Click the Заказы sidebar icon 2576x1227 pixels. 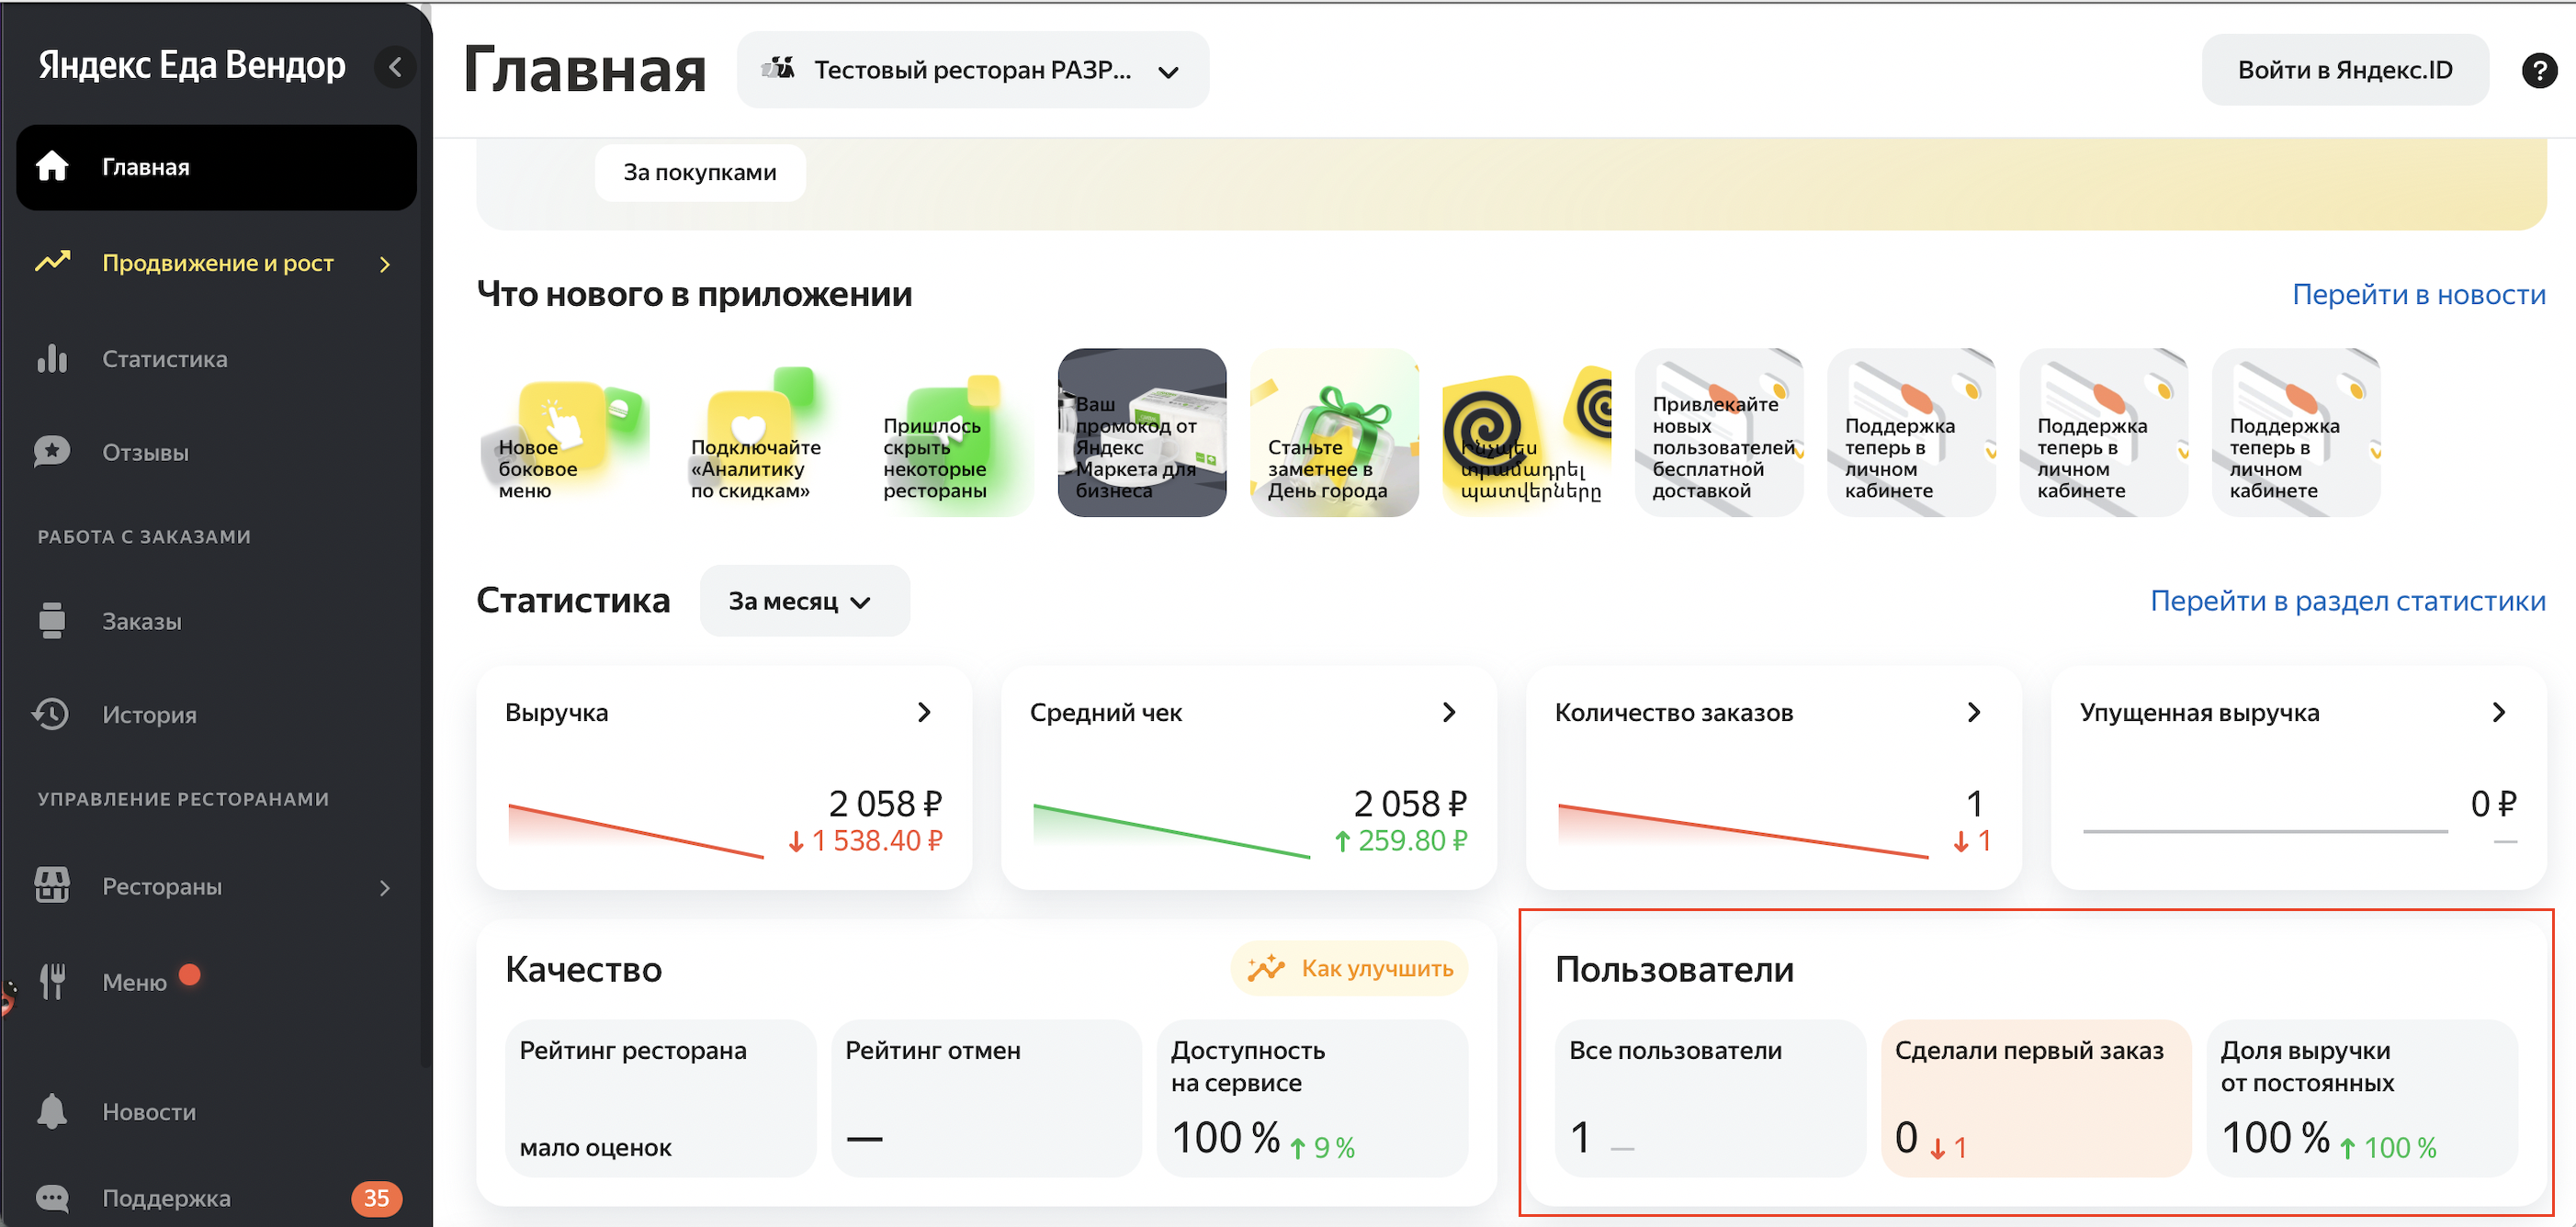[52, 621]
